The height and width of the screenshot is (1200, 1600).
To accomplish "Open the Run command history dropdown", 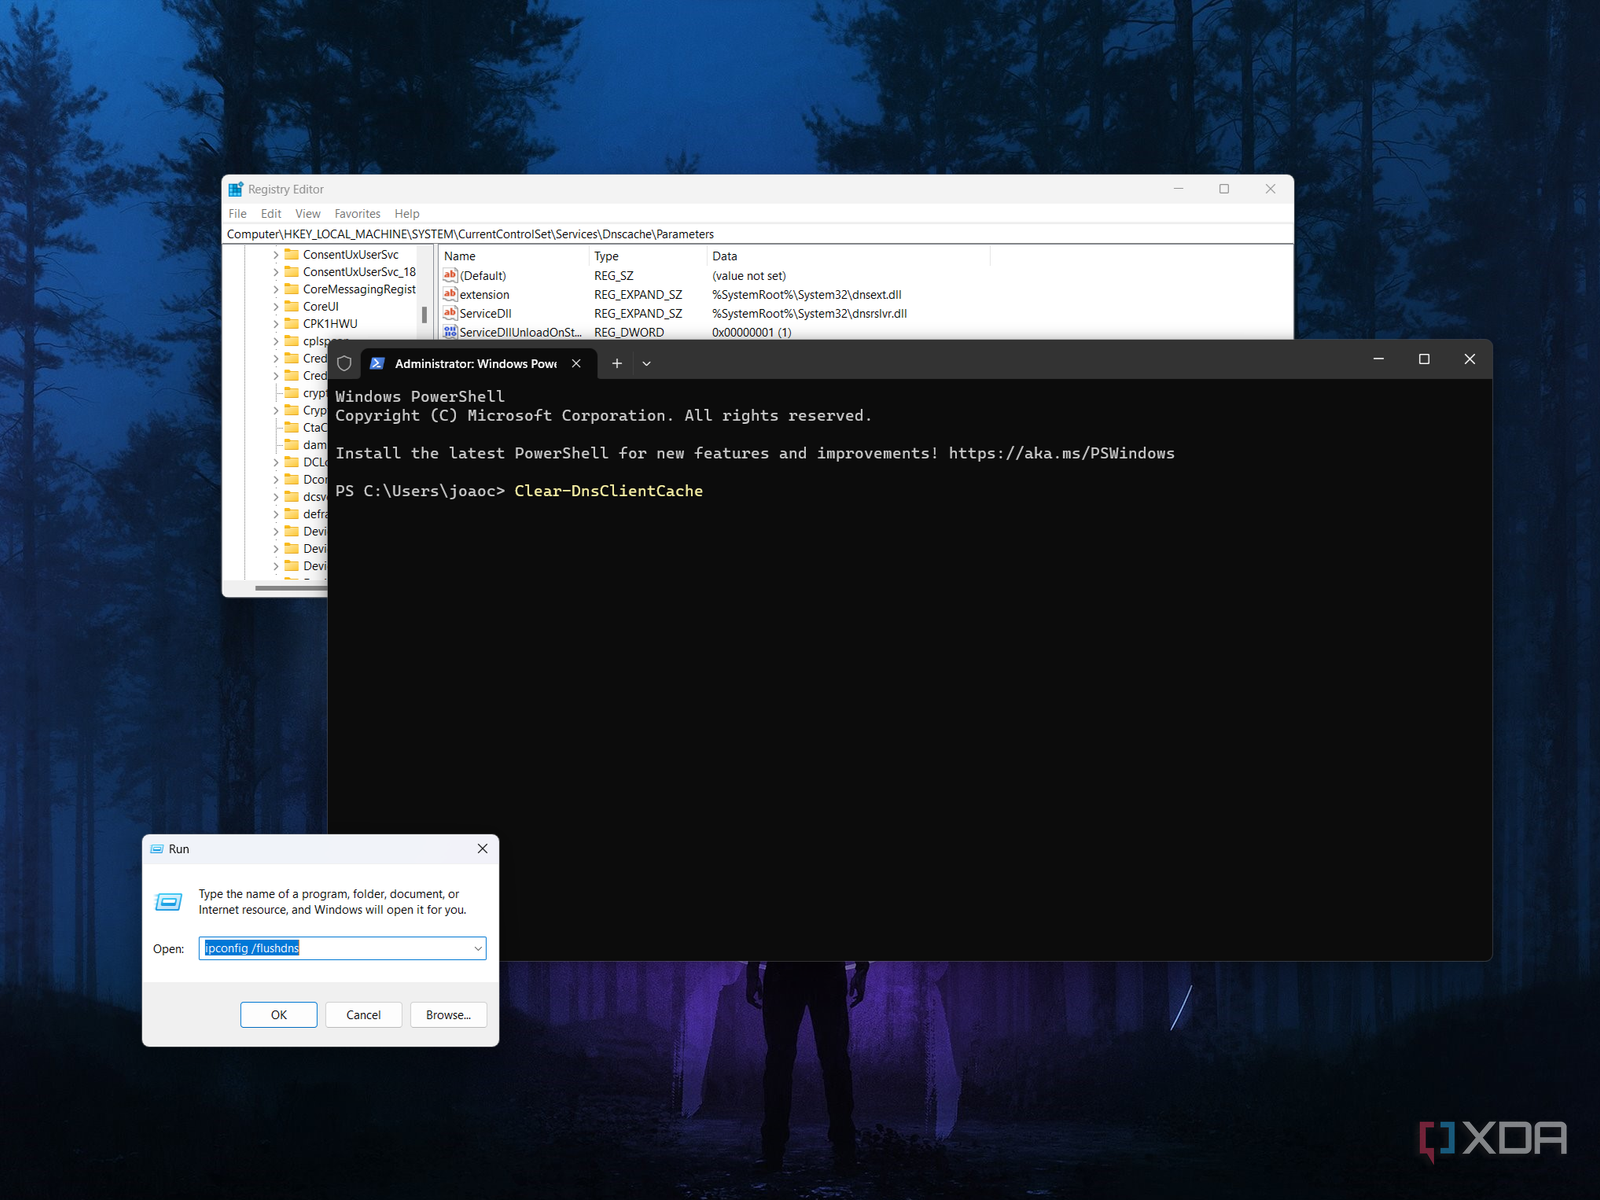I will click(478, 948).
